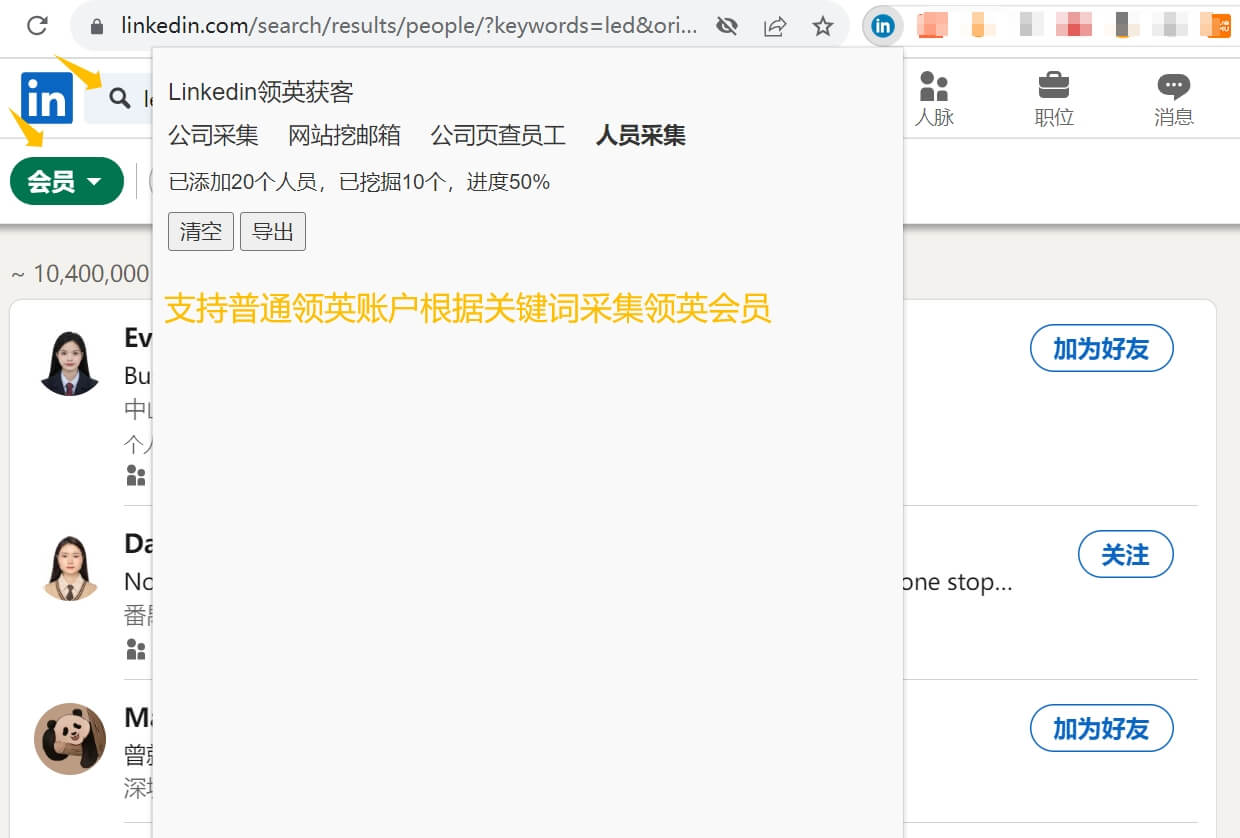Click the browser reload icon
Viewport: 1240px width, 838px height.
[x=37, y=26]
